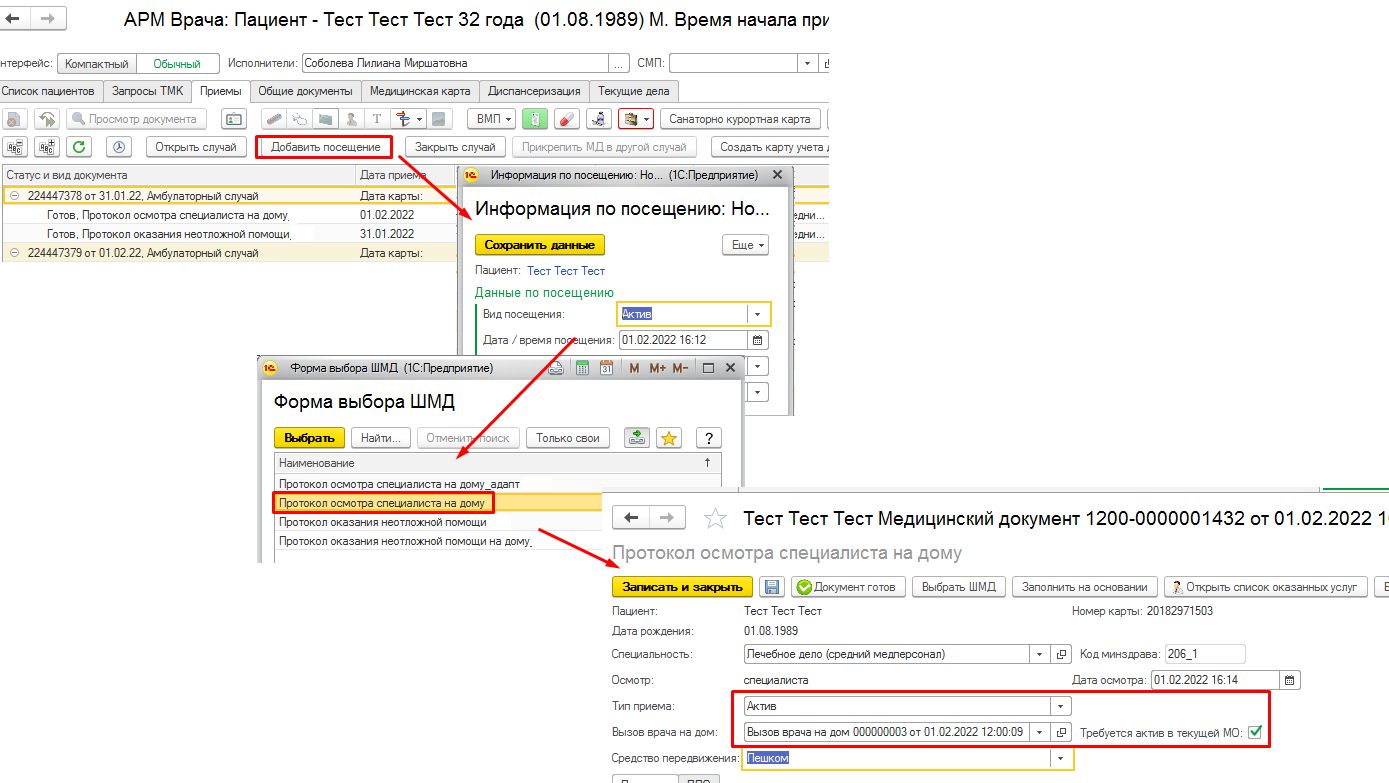Viewport: 1389px width, 783px height.
Task: Click the circular arrow icon in the upper toolbar
Action: pyautogui.click(x=47, y=119)
